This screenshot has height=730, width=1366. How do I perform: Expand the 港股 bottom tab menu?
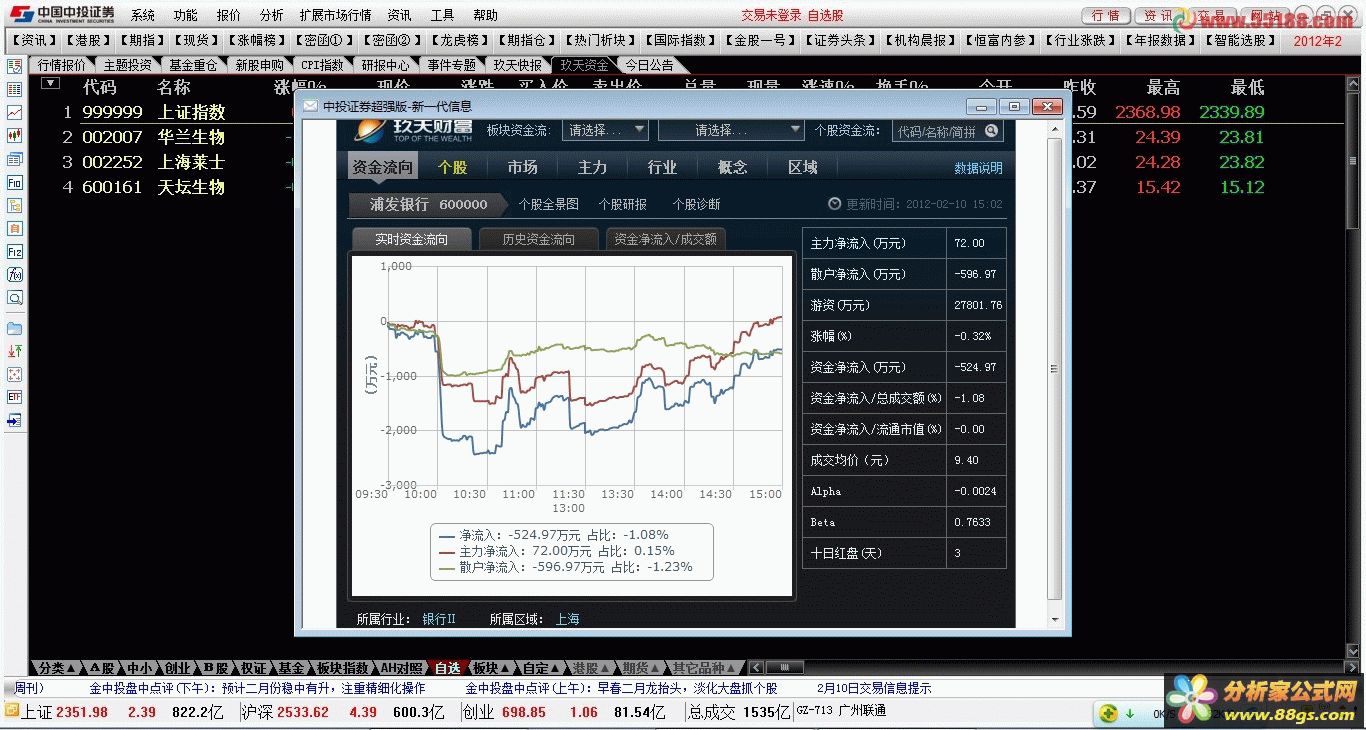(591, 668)
